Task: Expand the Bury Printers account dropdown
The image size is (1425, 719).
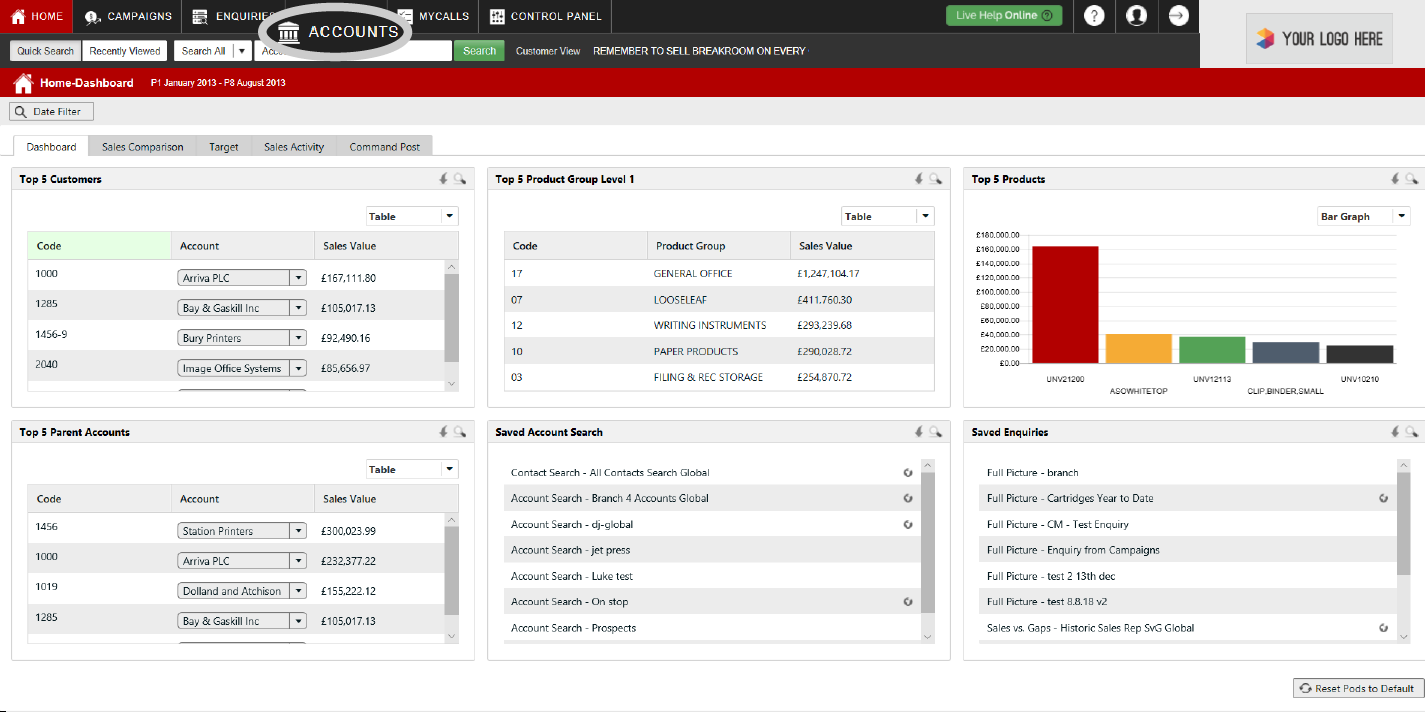Action: tap(297, 338)
